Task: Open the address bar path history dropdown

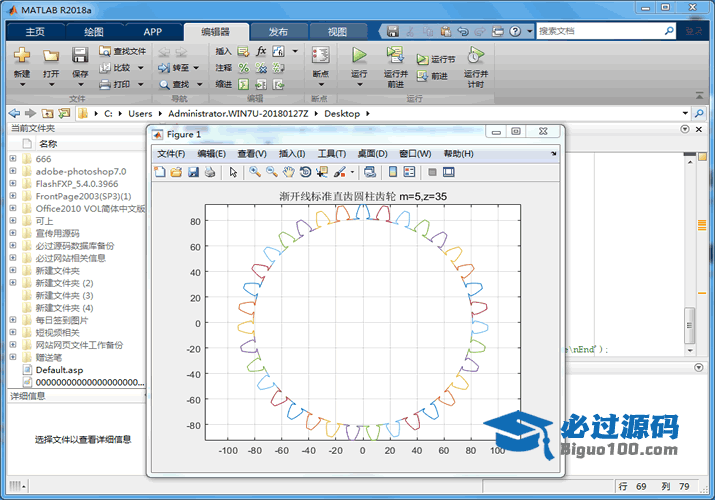Action: pyautogui.click(x=685, y=113)
